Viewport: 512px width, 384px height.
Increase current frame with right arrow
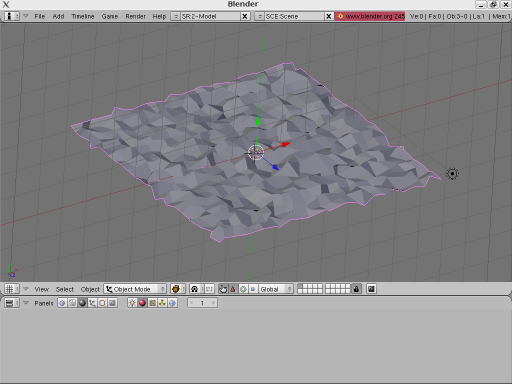point(213,303)
